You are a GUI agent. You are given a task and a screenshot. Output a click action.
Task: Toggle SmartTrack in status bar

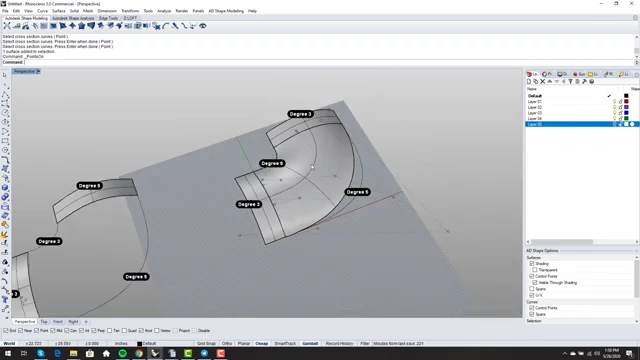pyautogui.click(x=285, y=344)
